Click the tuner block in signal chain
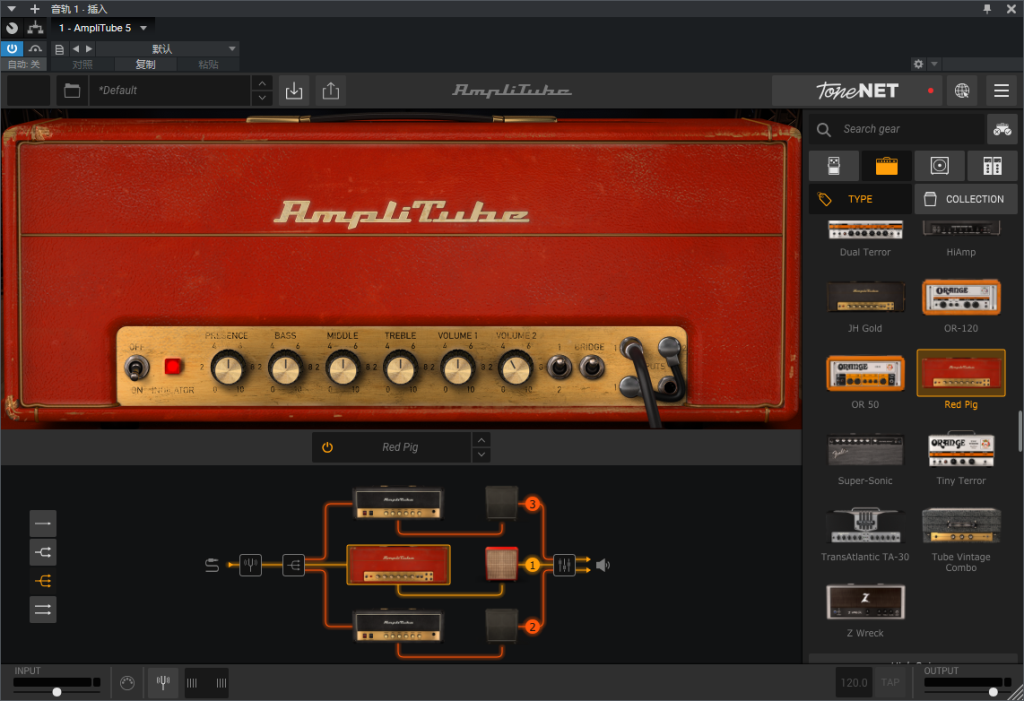Viewport: 1024px width, 701px height. (250, 565)
